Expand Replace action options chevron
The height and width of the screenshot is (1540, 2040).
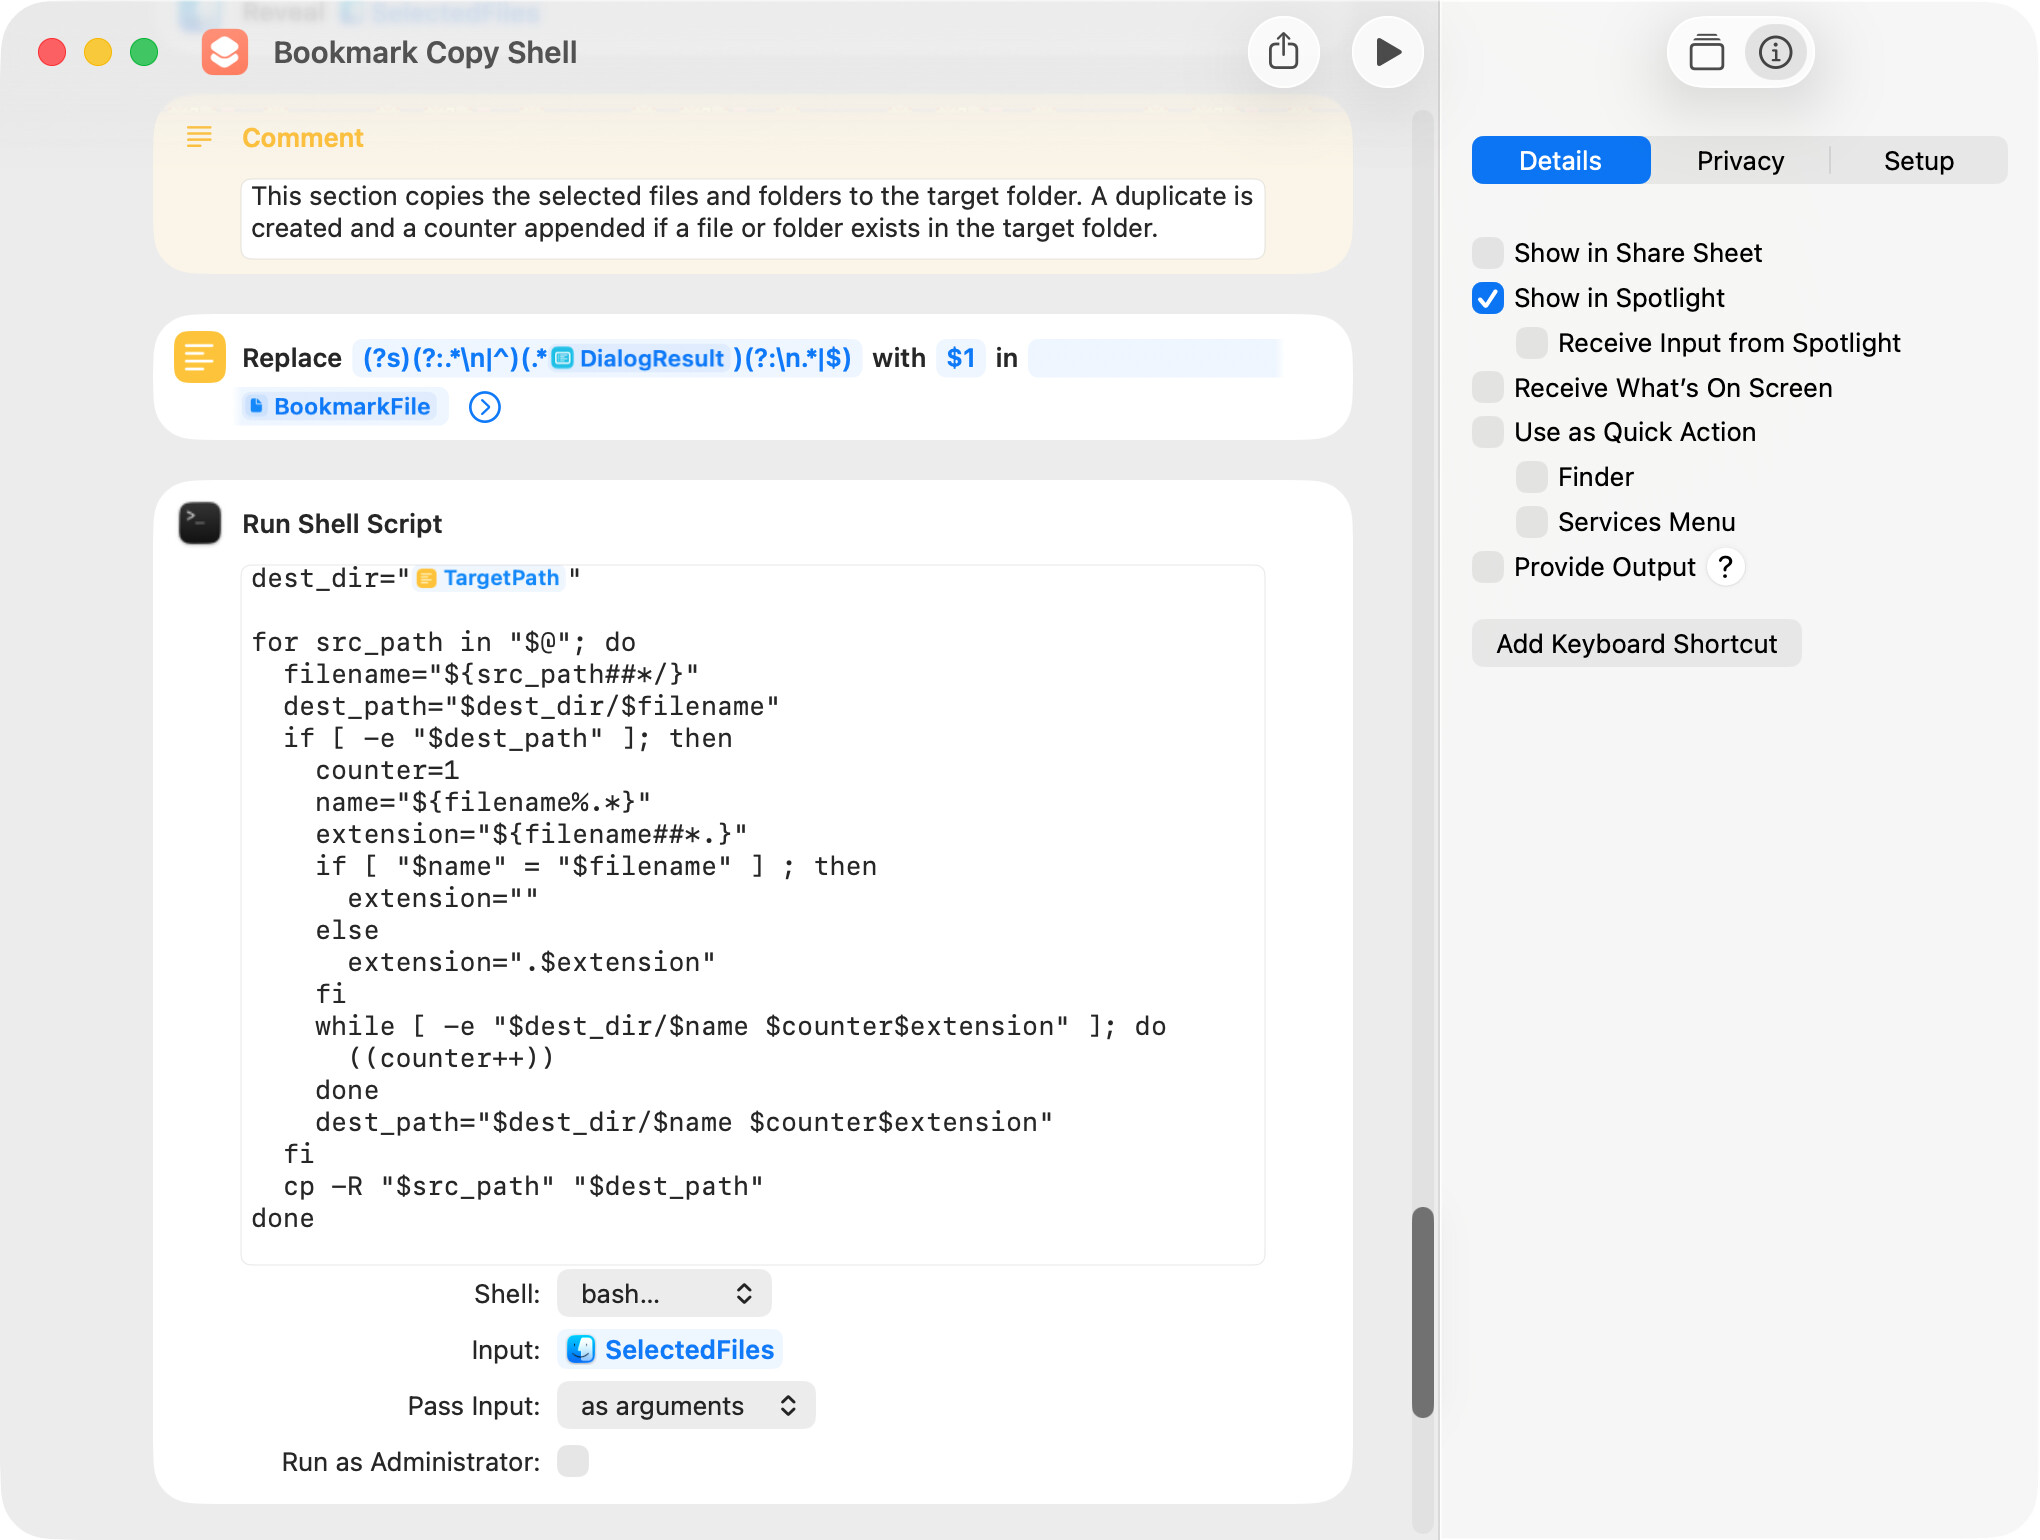click(x=485, y=407)
